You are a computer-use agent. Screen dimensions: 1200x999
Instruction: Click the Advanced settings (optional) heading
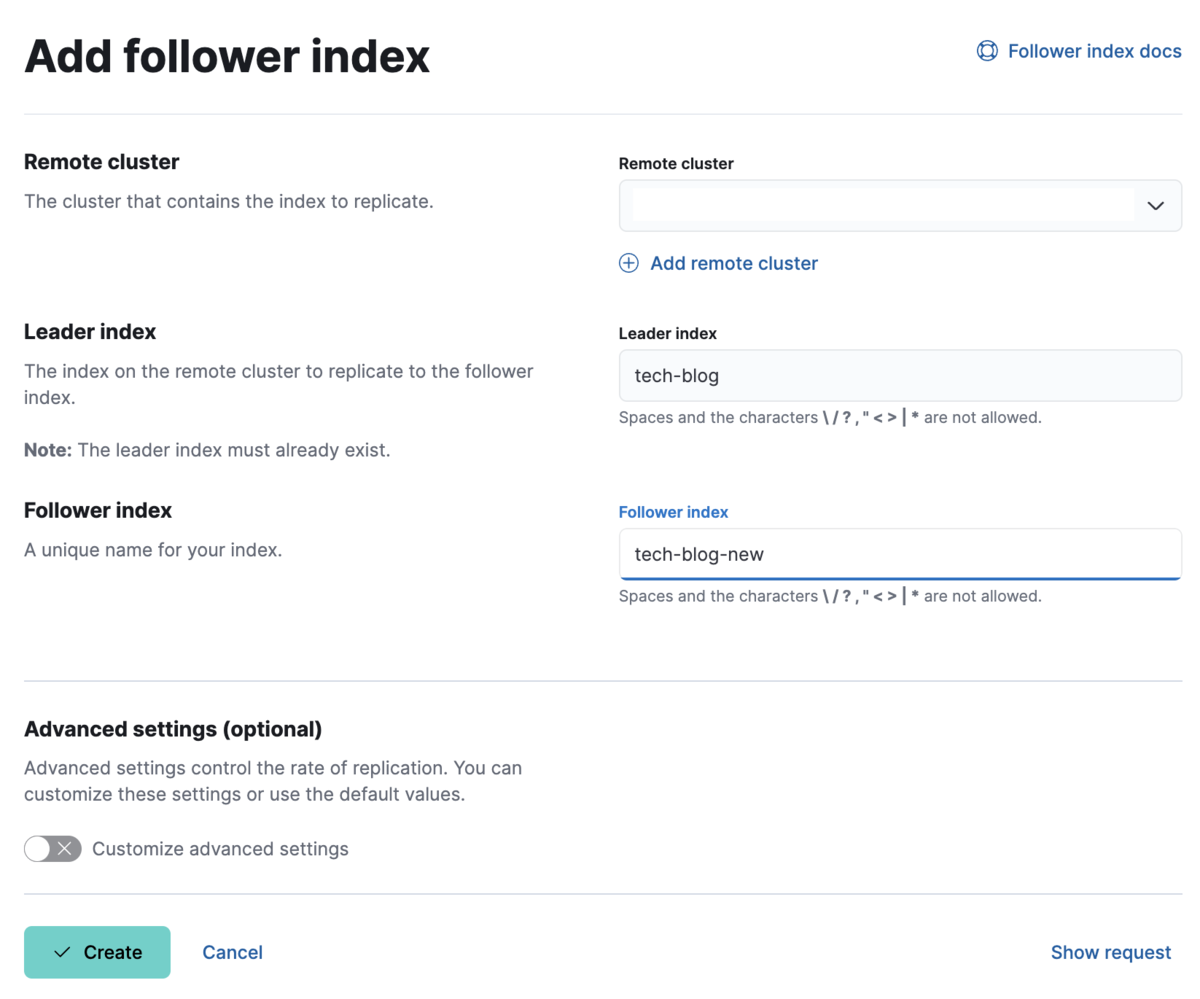click(173, 729)
